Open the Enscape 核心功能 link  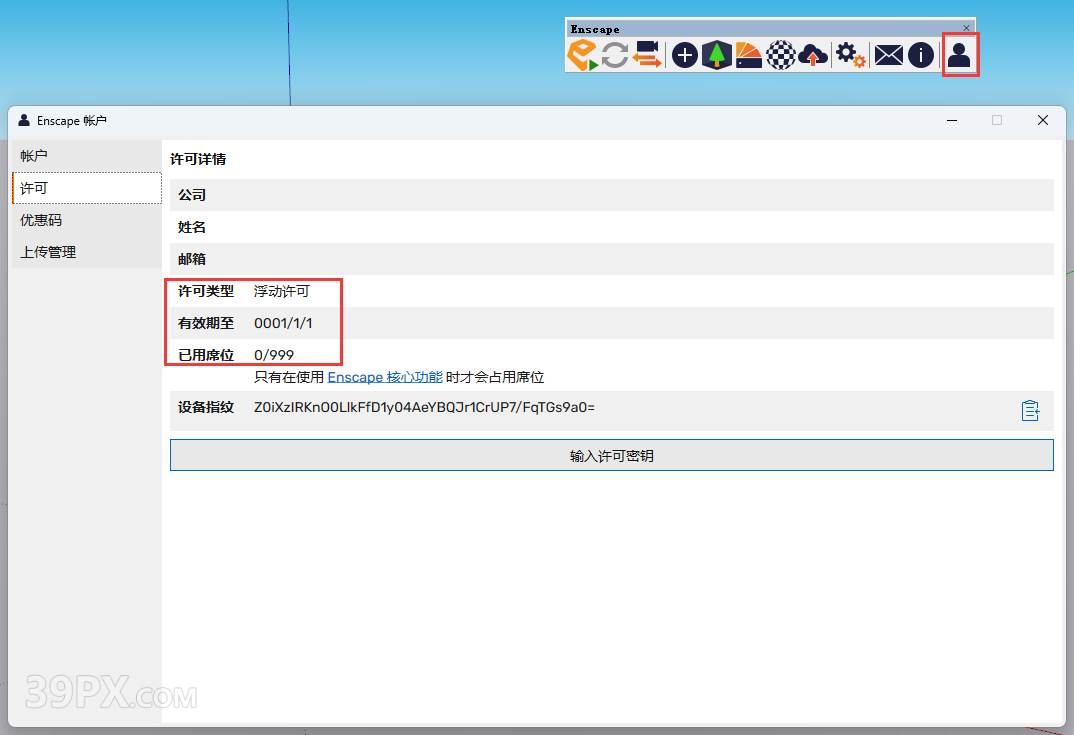[385, 377]
